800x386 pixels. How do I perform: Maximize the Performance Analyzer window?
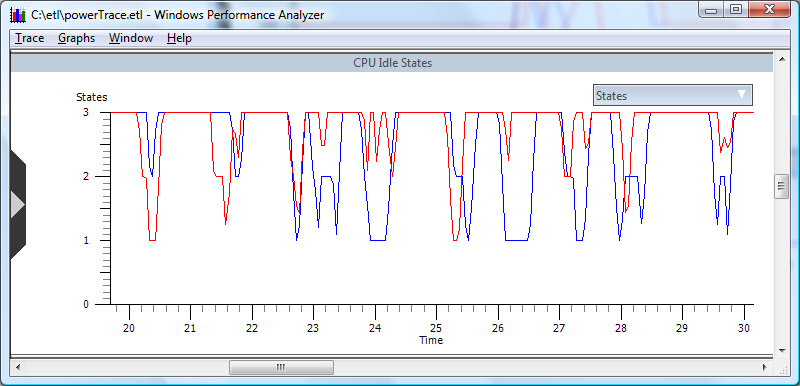click(736, 10)
